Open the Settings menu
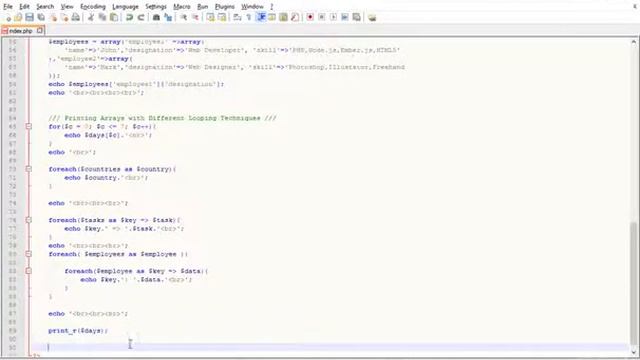This screenshot has width=640, height=360. (x=156, y=7)
